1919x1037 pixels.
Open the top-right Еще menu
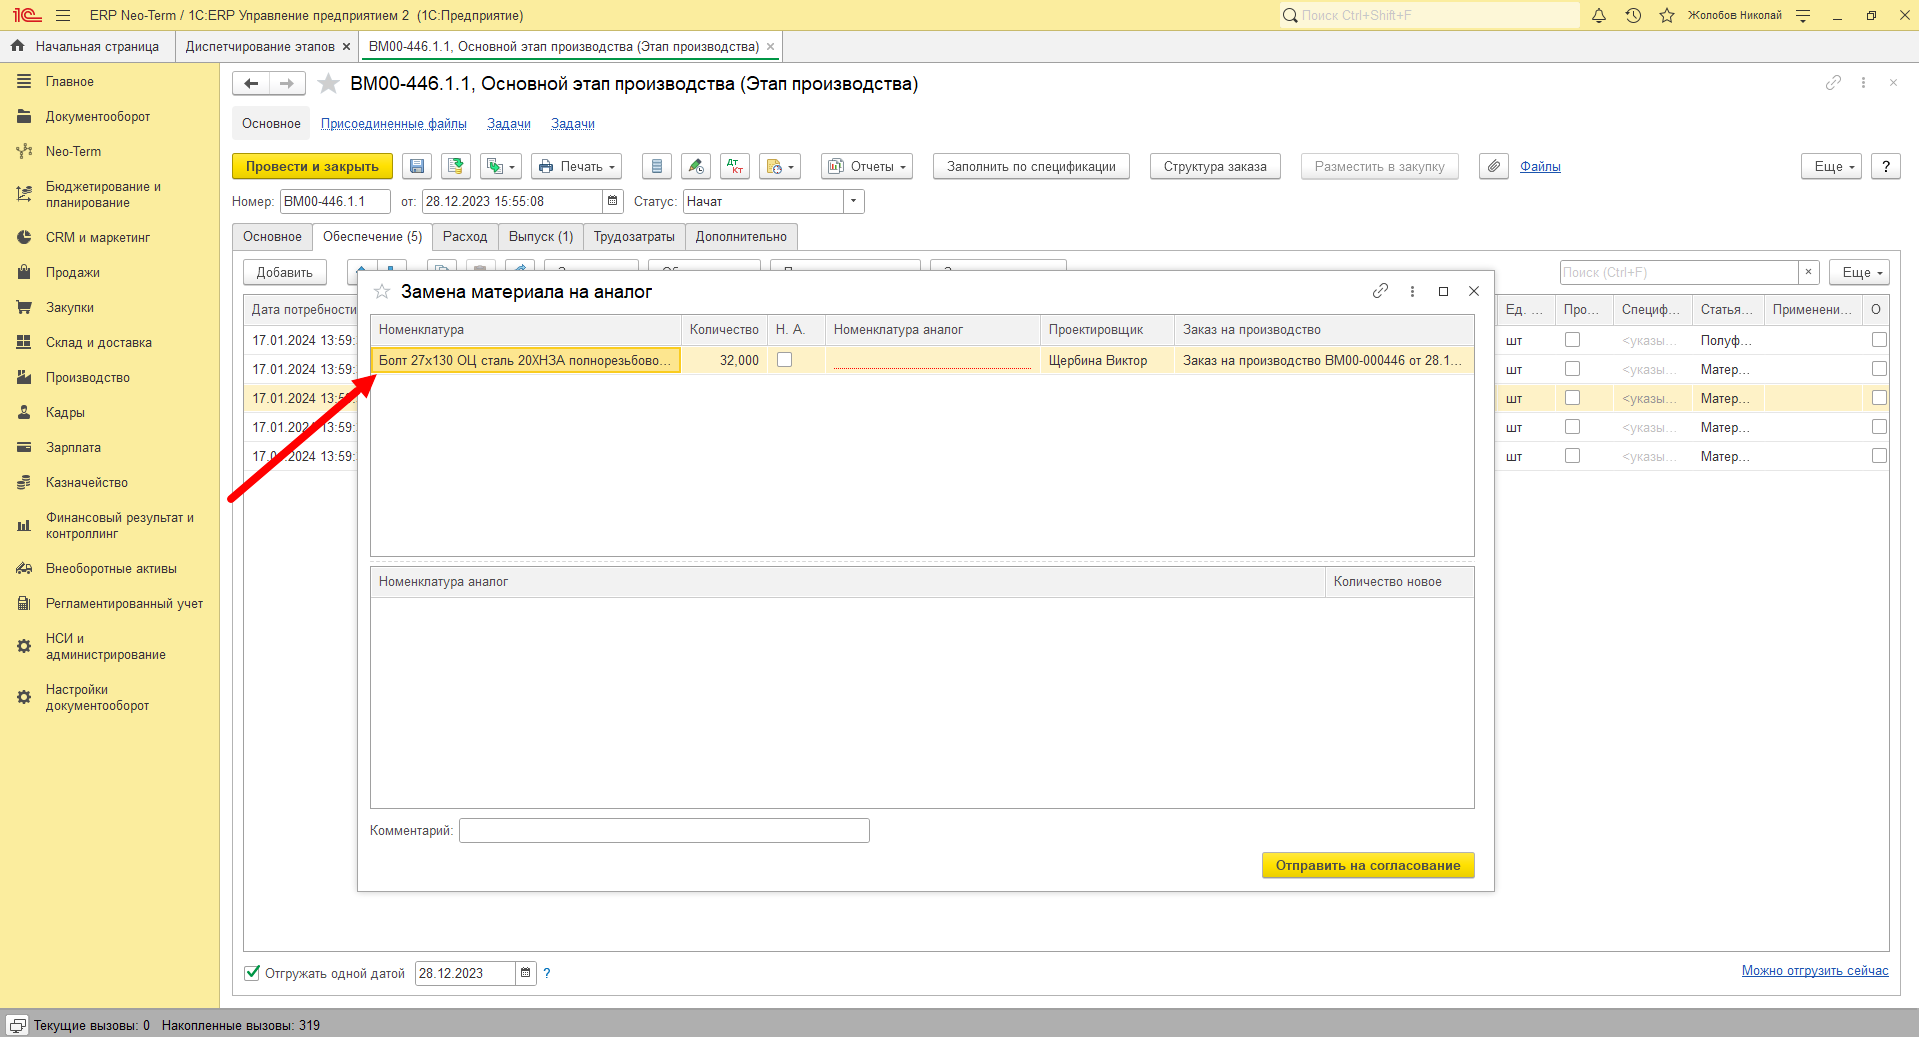coord(1831,166)
